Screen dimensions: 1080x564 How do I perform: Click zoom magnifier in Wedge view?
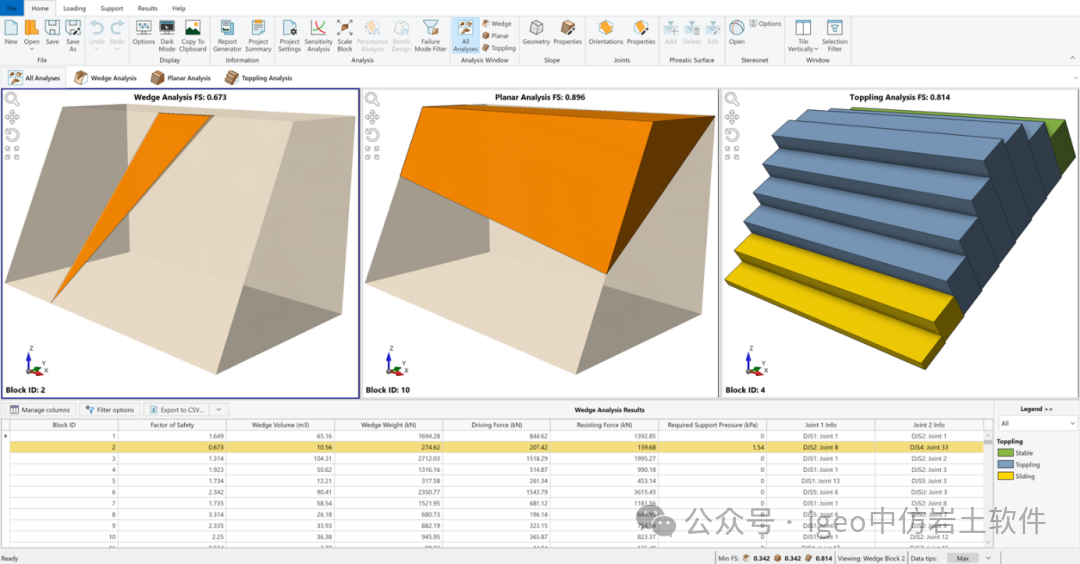[x=12, y=100]
